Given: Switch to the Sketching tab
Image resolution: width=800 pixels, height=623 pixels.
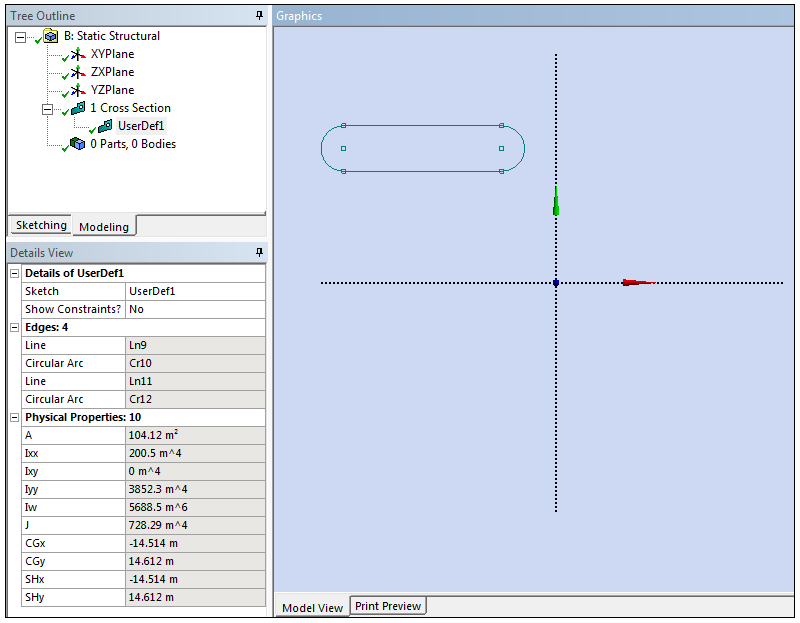Looking at the screenshot, I should coord(41,226).
